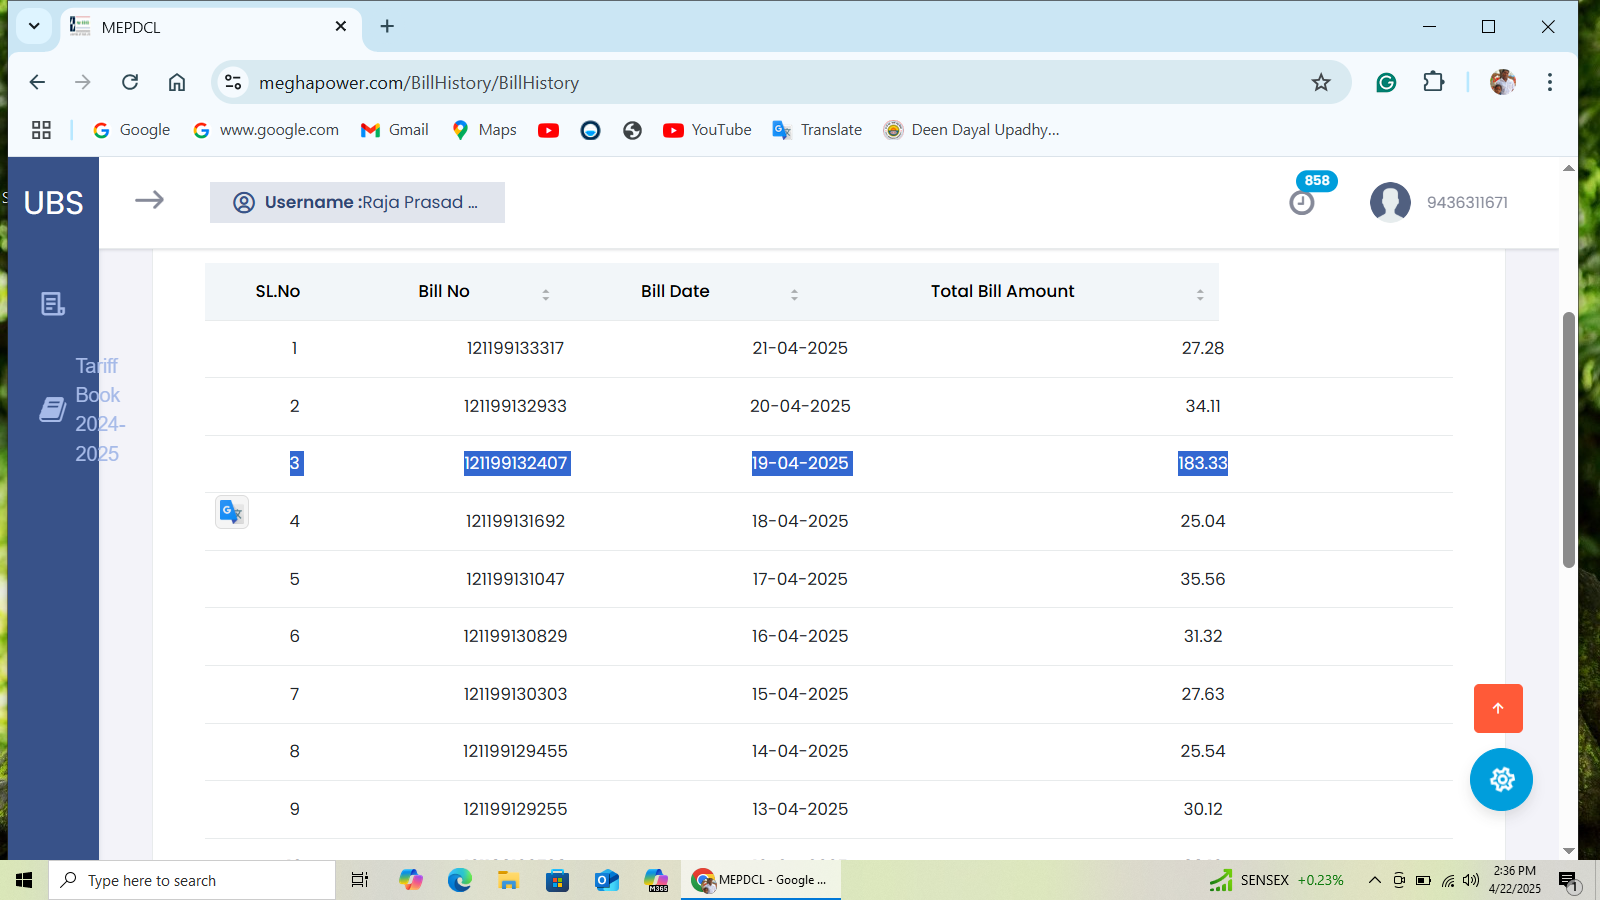Open the apps grid bookmark icon
The height and width of the screenshot is (900, 1600).
point(41,130)
